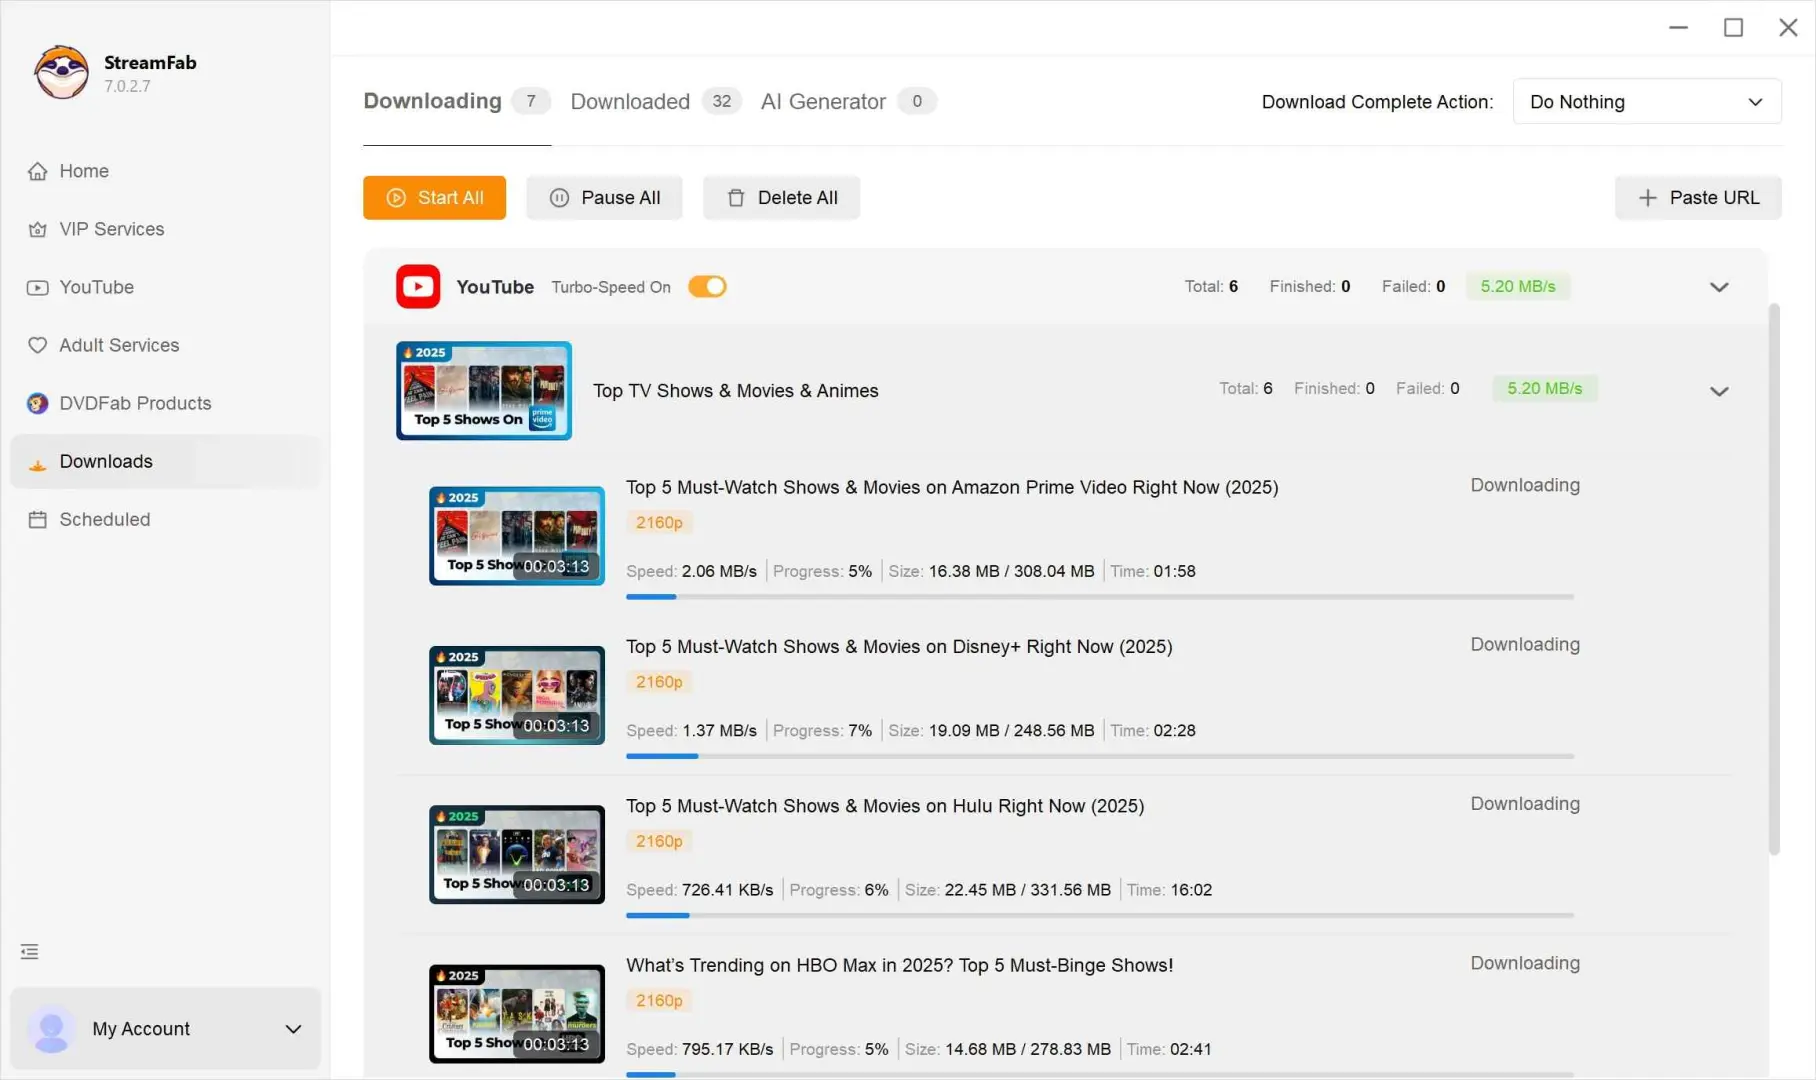The width and height of the screenshot is (1816, 1080).
Task: Click the trash icon on Delete All
Action: tap(736, 198)
